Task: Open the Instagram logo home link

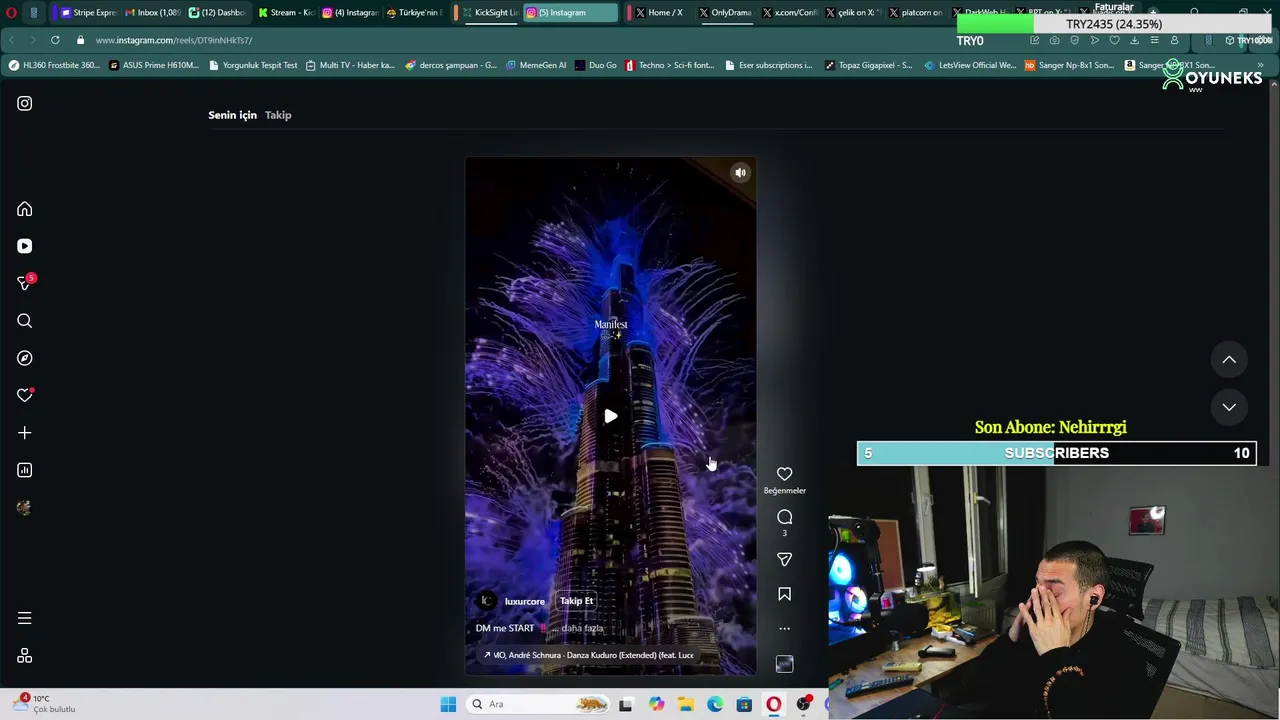Action: (x=25, y=103)
